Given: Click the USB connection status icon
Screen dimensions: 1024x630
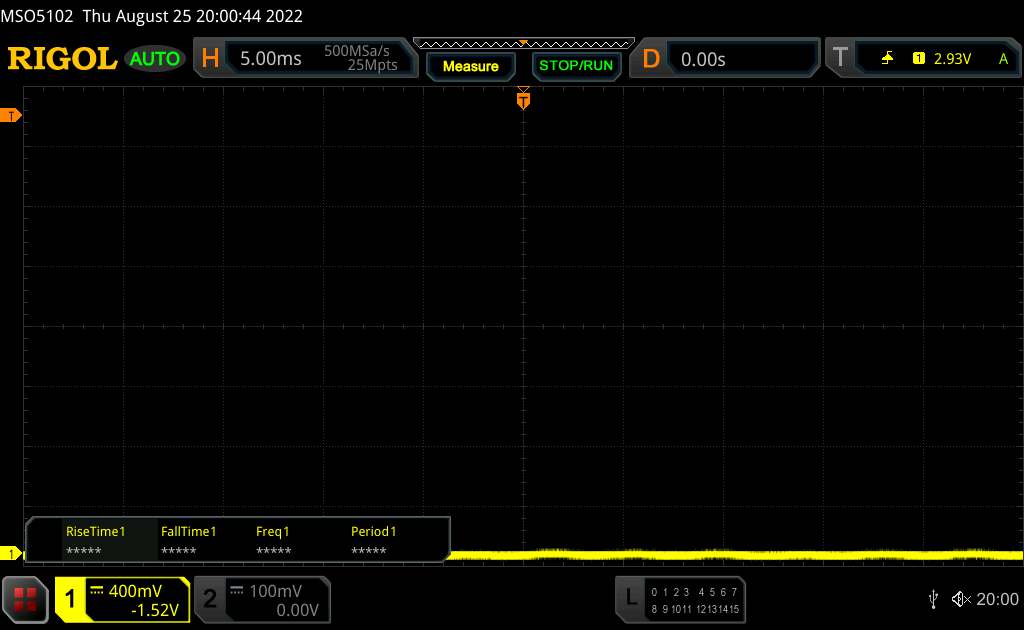Looking at the screenshot, I should (933, 599).
